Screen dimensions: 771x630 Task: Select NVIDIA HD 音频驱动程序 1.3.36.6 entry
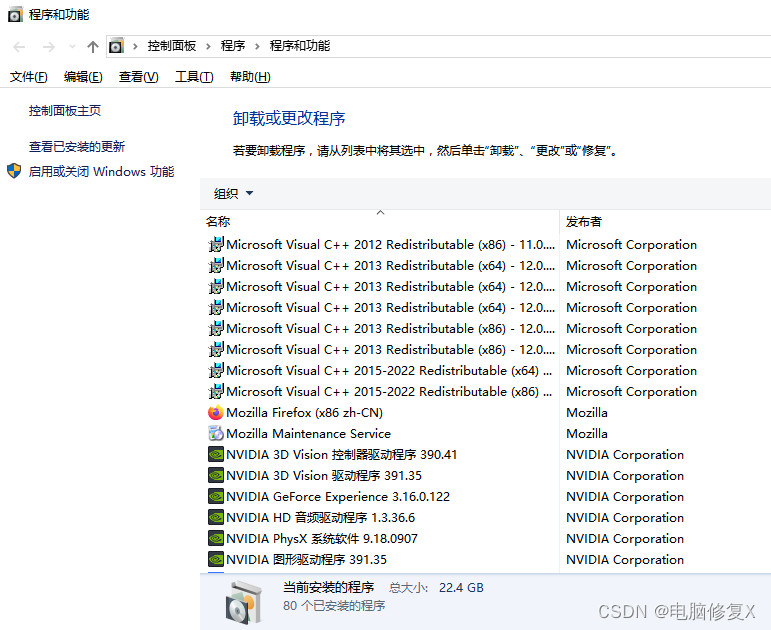pyautogui.click(x=320, y=517)
